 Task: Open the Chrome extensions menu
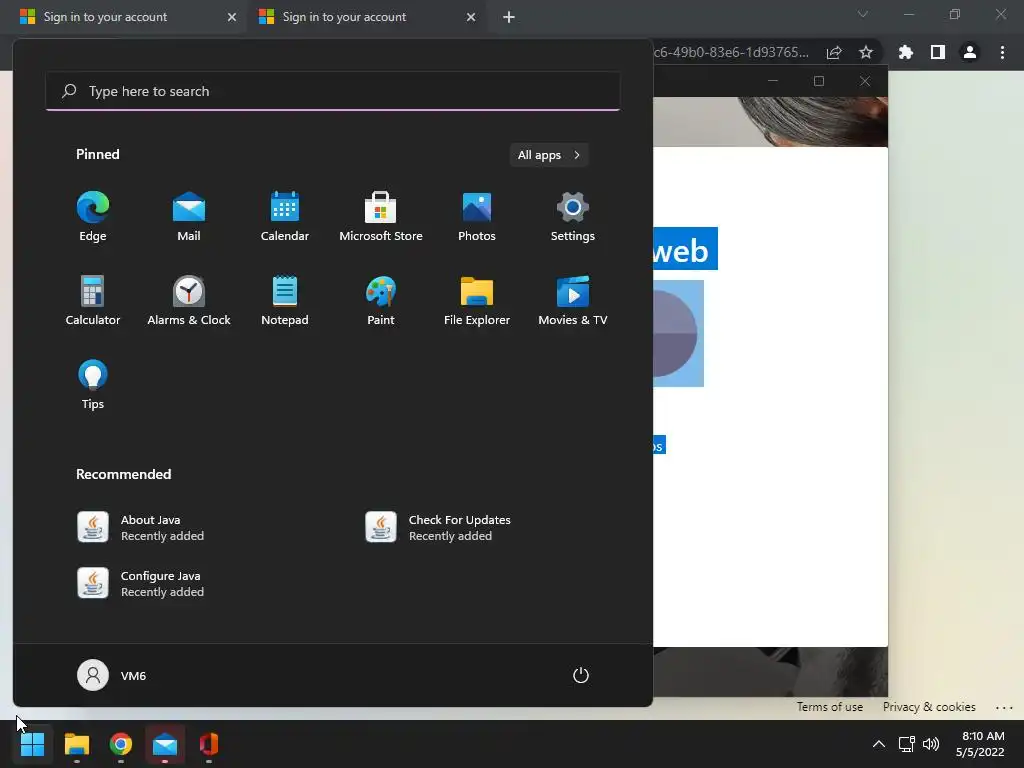906,52
